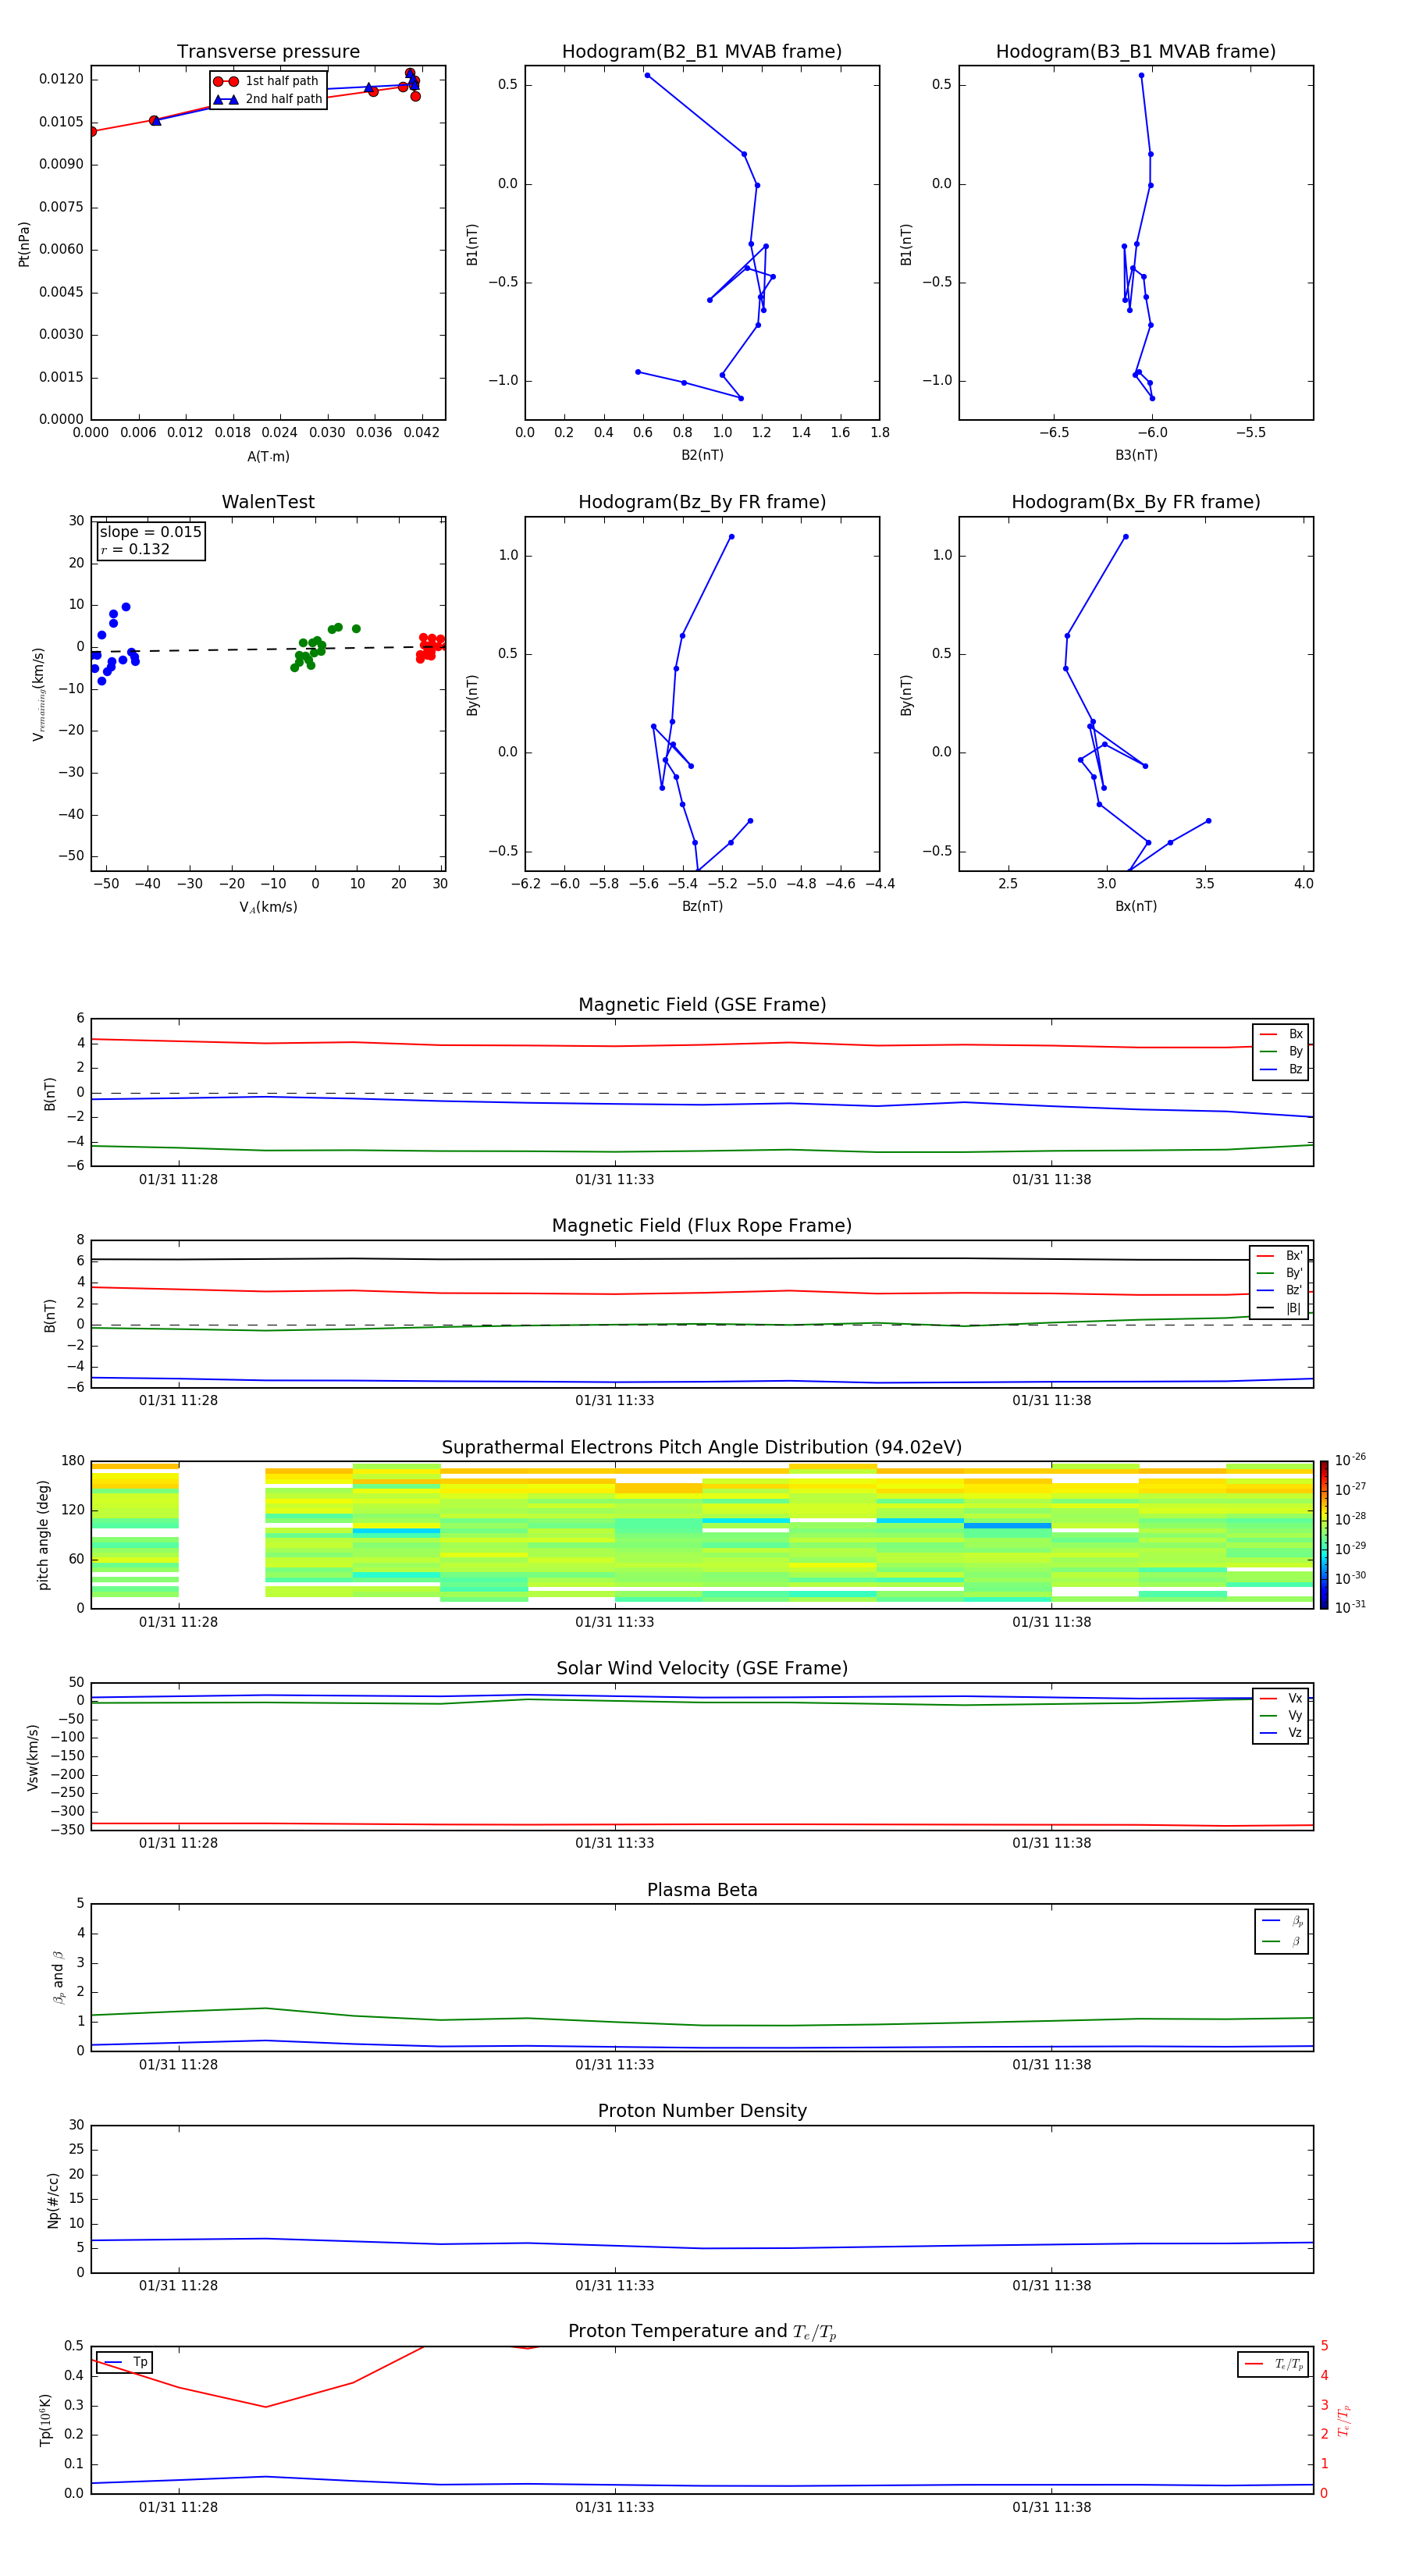Click '01/31 11:38' tick under Proton Number Density
Viewport: 1405px width, 2576px height.
point(1051,2286)
